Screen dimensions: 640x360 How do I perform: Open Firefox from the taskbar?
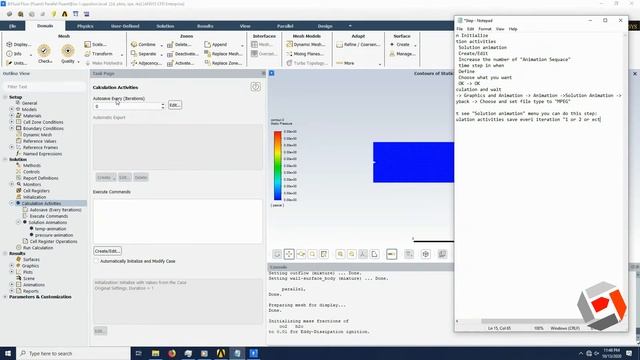[172, 353]
